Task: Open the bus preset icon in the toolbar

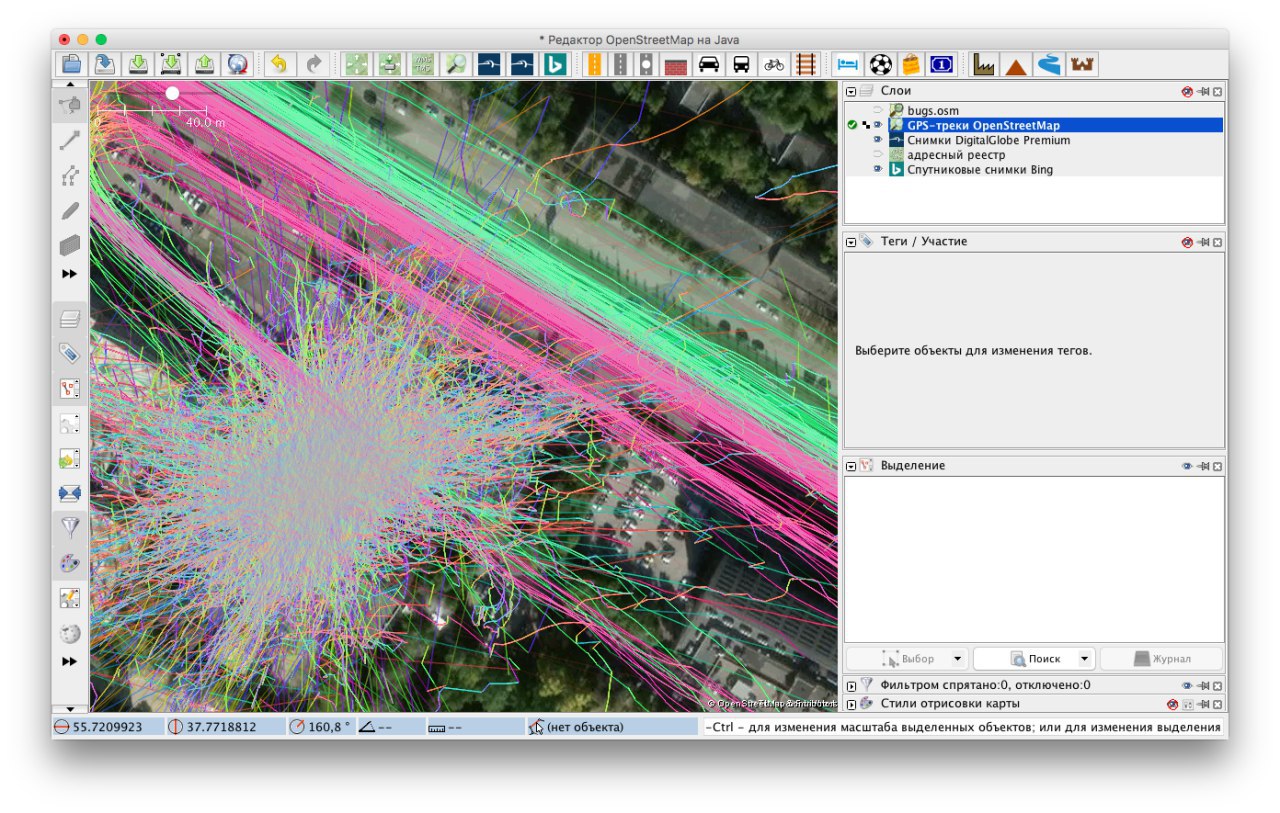Action: pos(741,65)
